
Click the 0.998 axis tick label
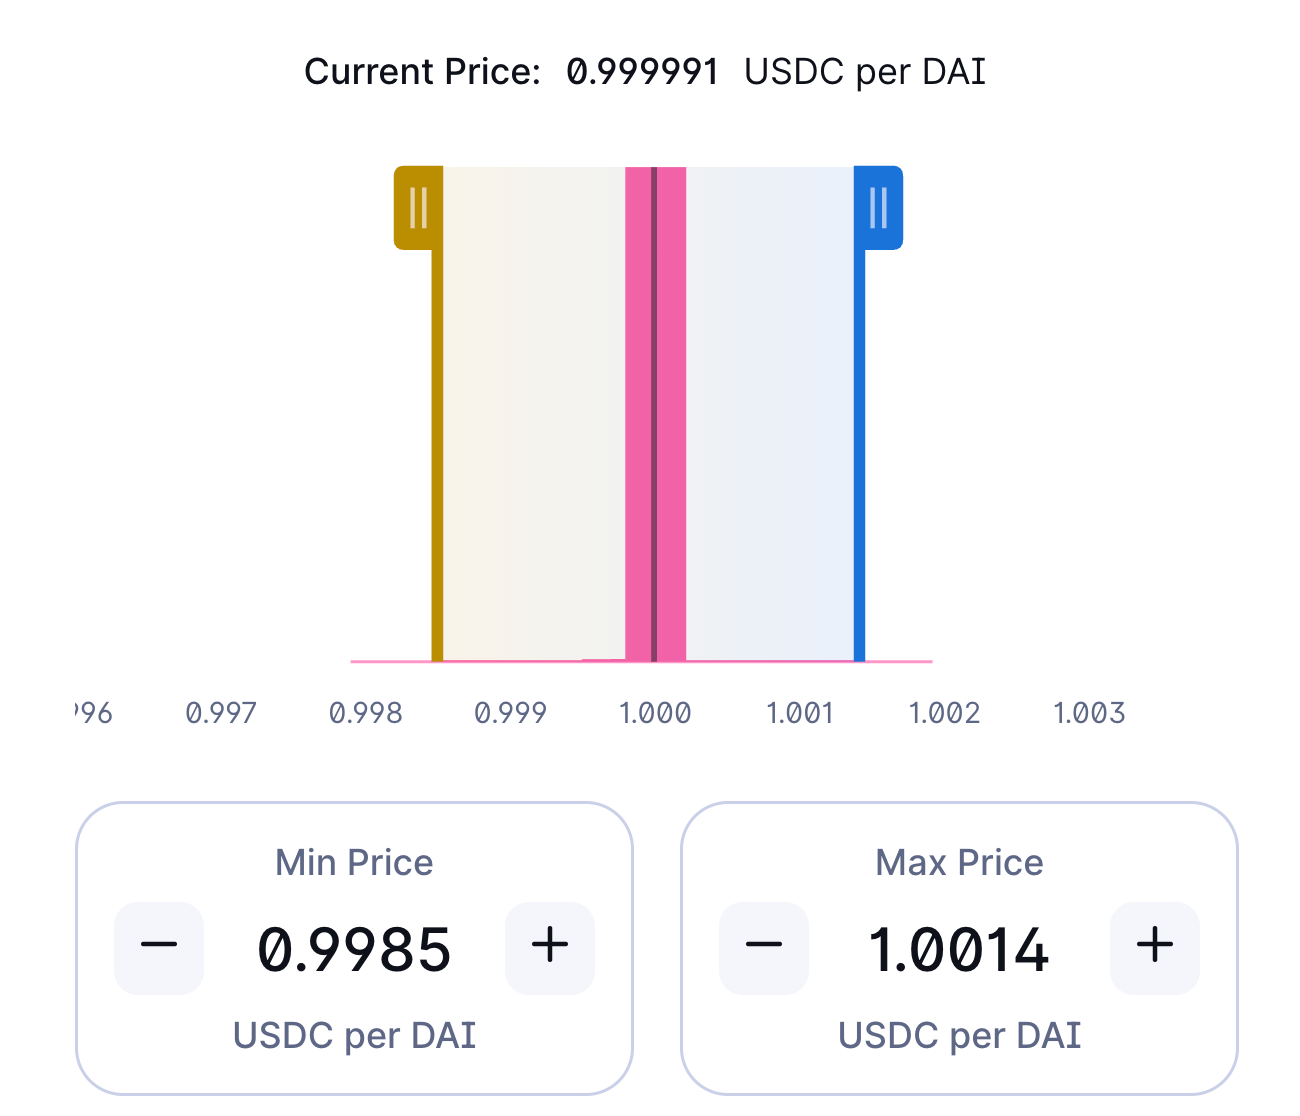pos(366,713)
